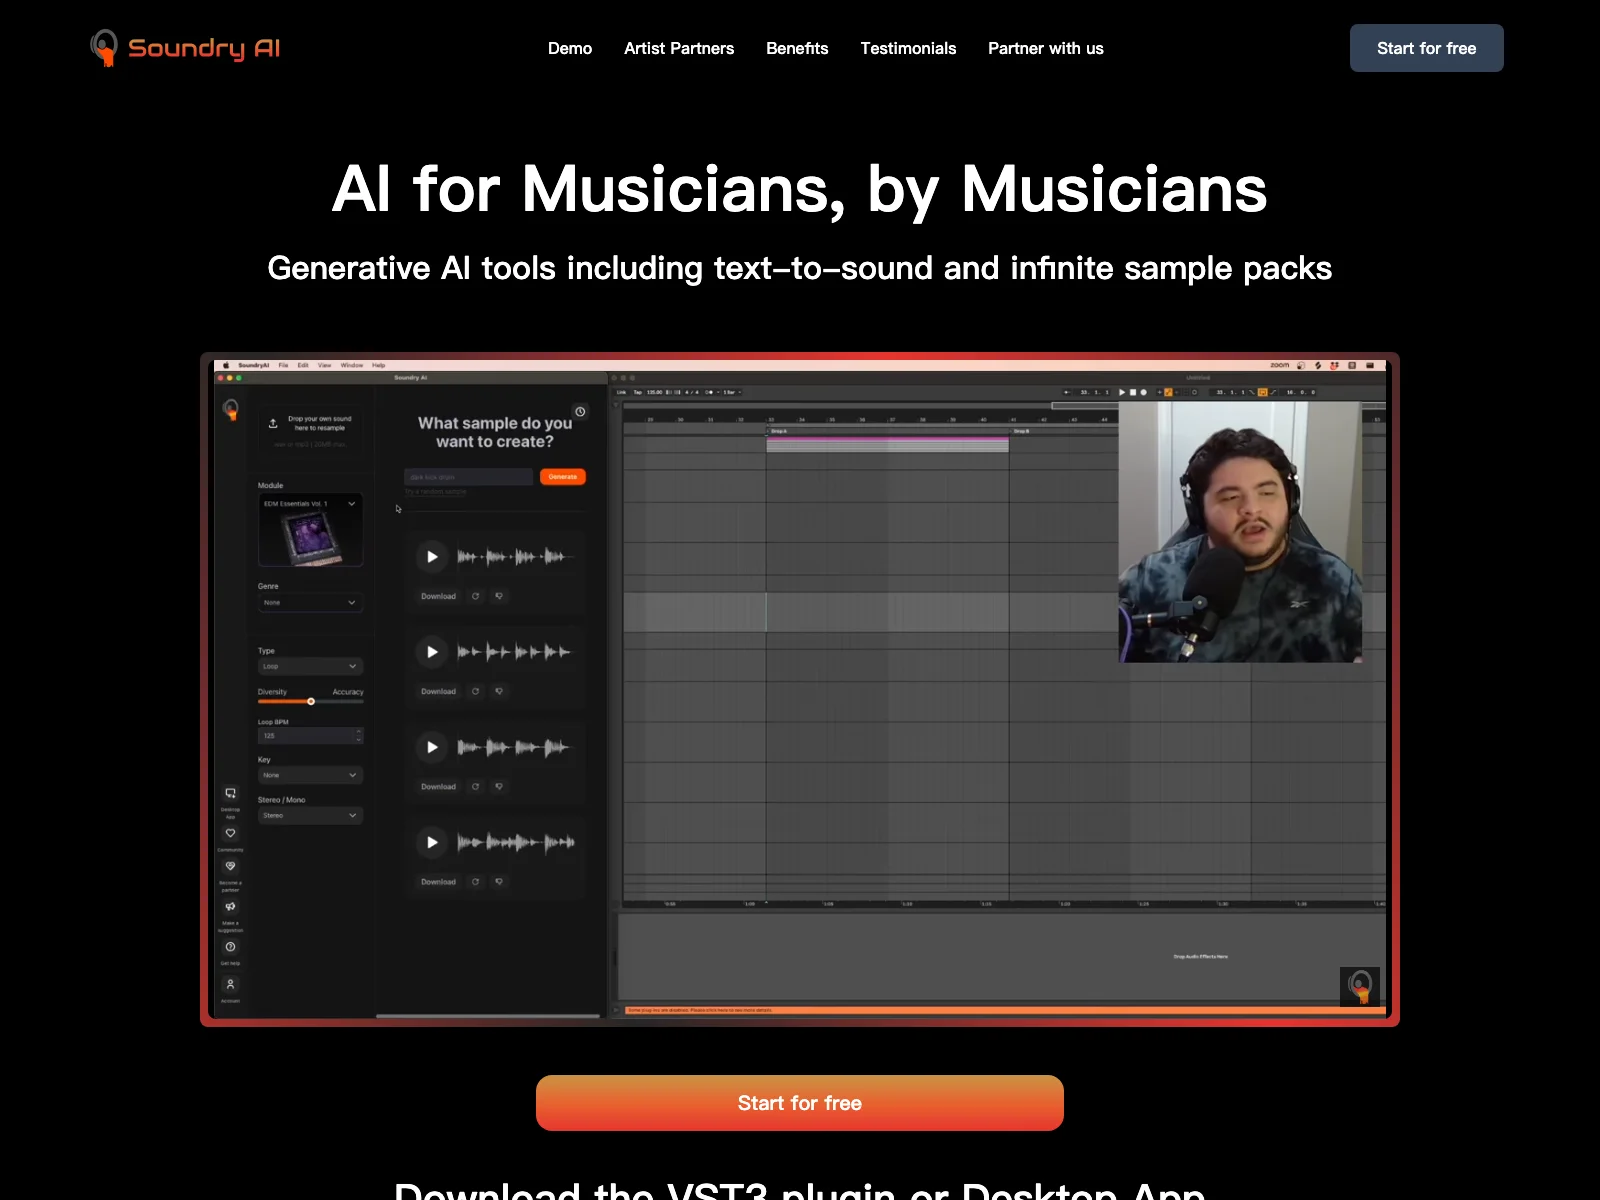Go to the Benefits section
Image resolution: width=1600 pixels, height=1200 pixels.
[x=797, y=48]
